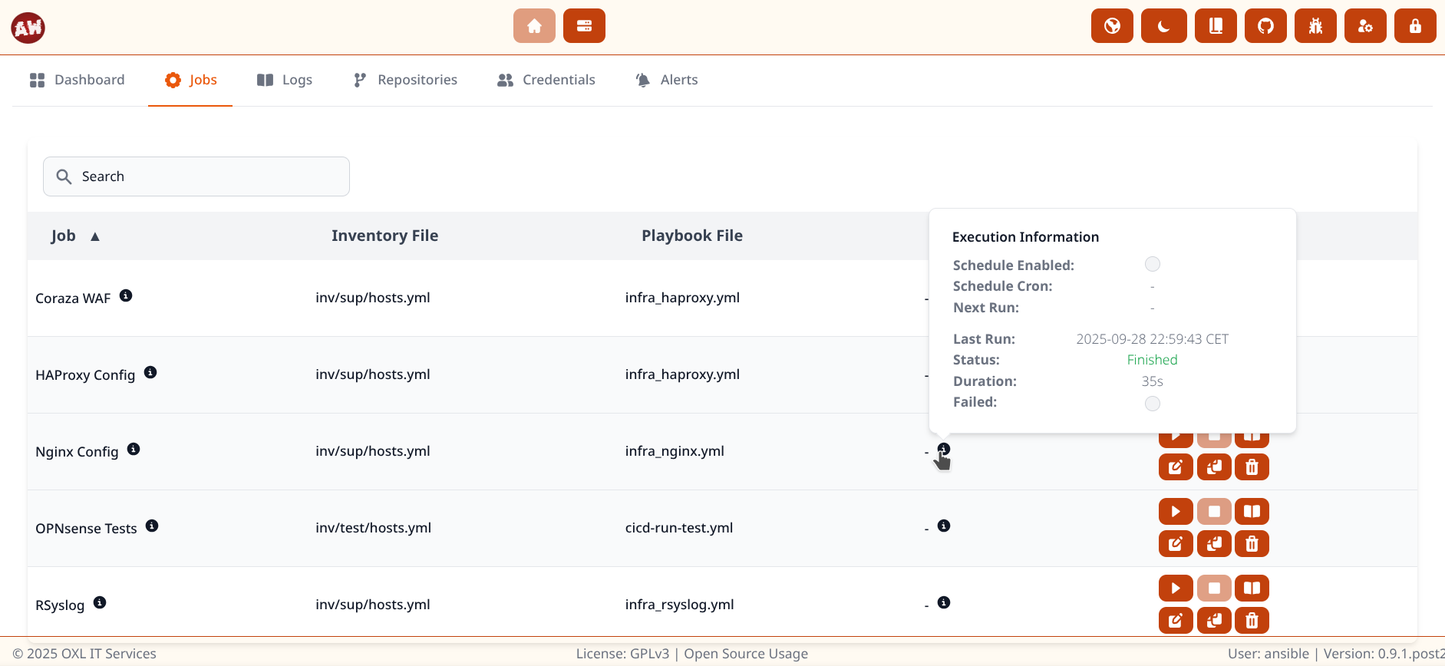
Task: Report a bug via the bug icon
Action: coord(1315,25)
